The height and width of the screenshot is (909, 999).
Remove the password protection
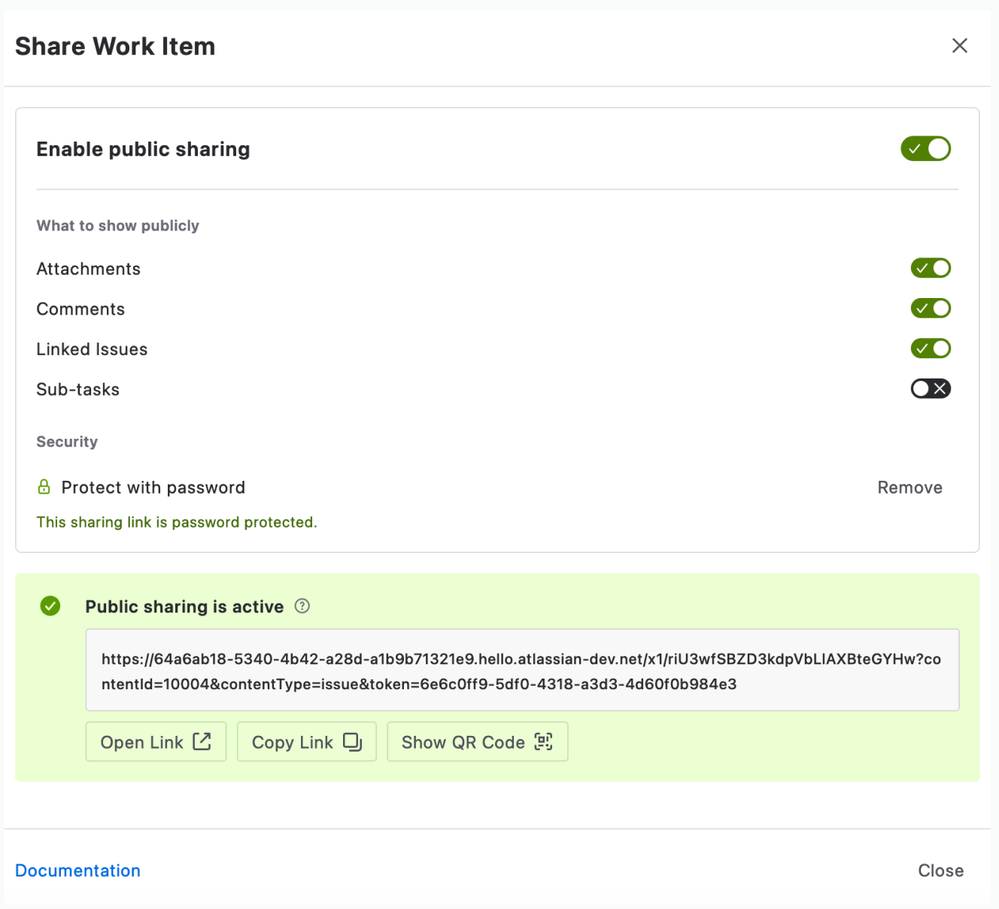(909, 487)
